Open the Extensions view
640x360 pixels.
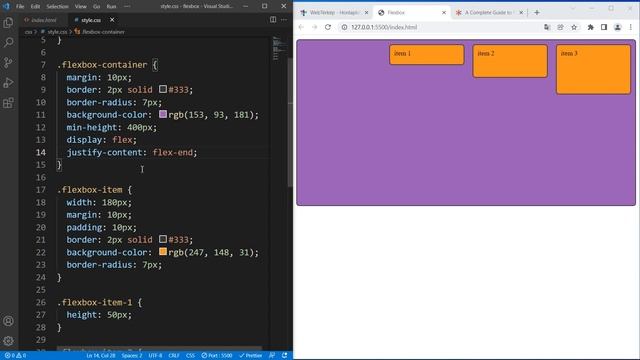[8, 103]
